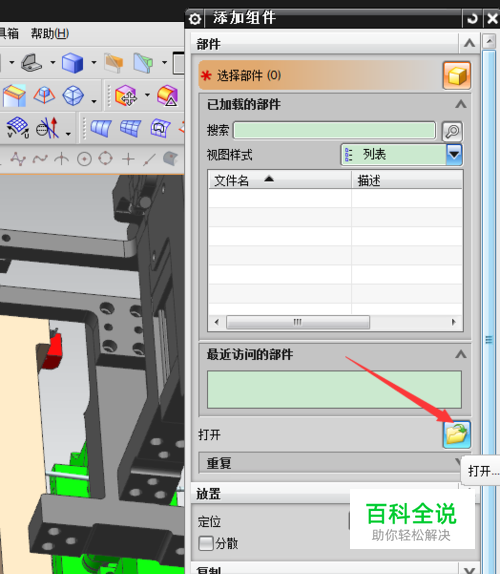Collapse the 最近访问的部件 group
Screen dimensions: 500x574
click(x=461, y=354)
